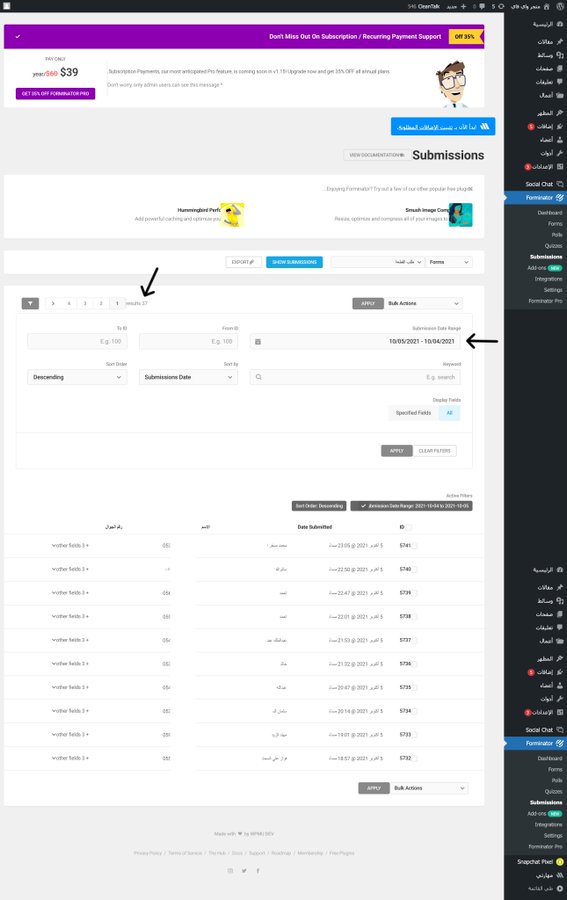
Task: Check the box for submission 5736
Action: coord(415,664)
